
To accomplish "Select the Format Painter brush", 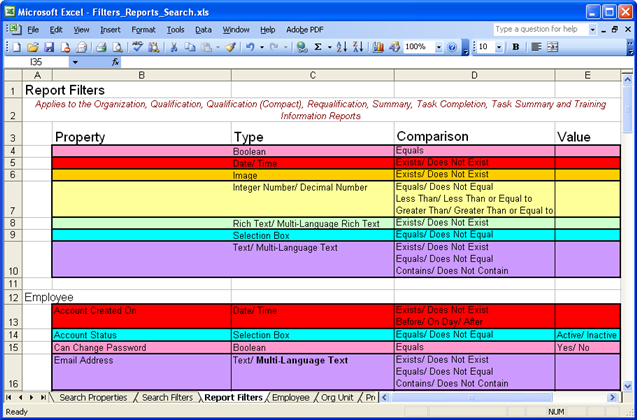I will point(231,47).
